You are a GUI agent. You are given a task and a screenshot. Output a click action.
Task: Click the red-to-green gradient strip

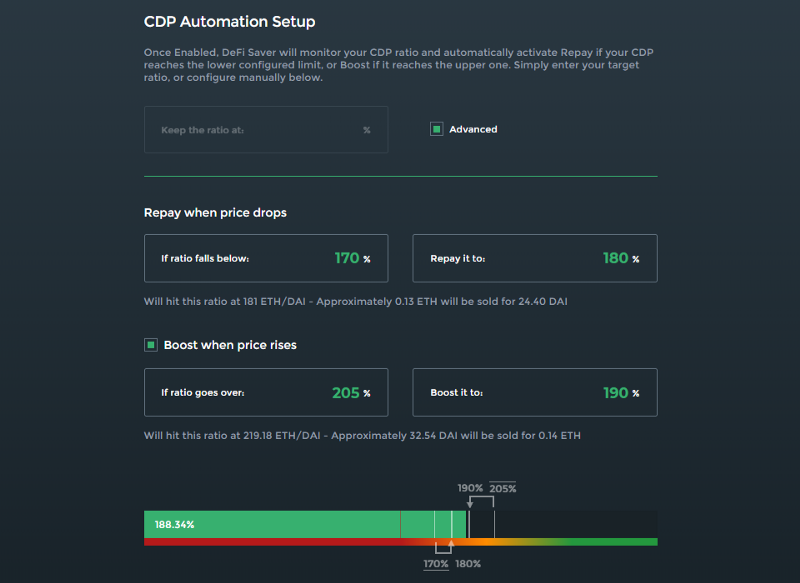pyautogui.click(x=401, y=542)
